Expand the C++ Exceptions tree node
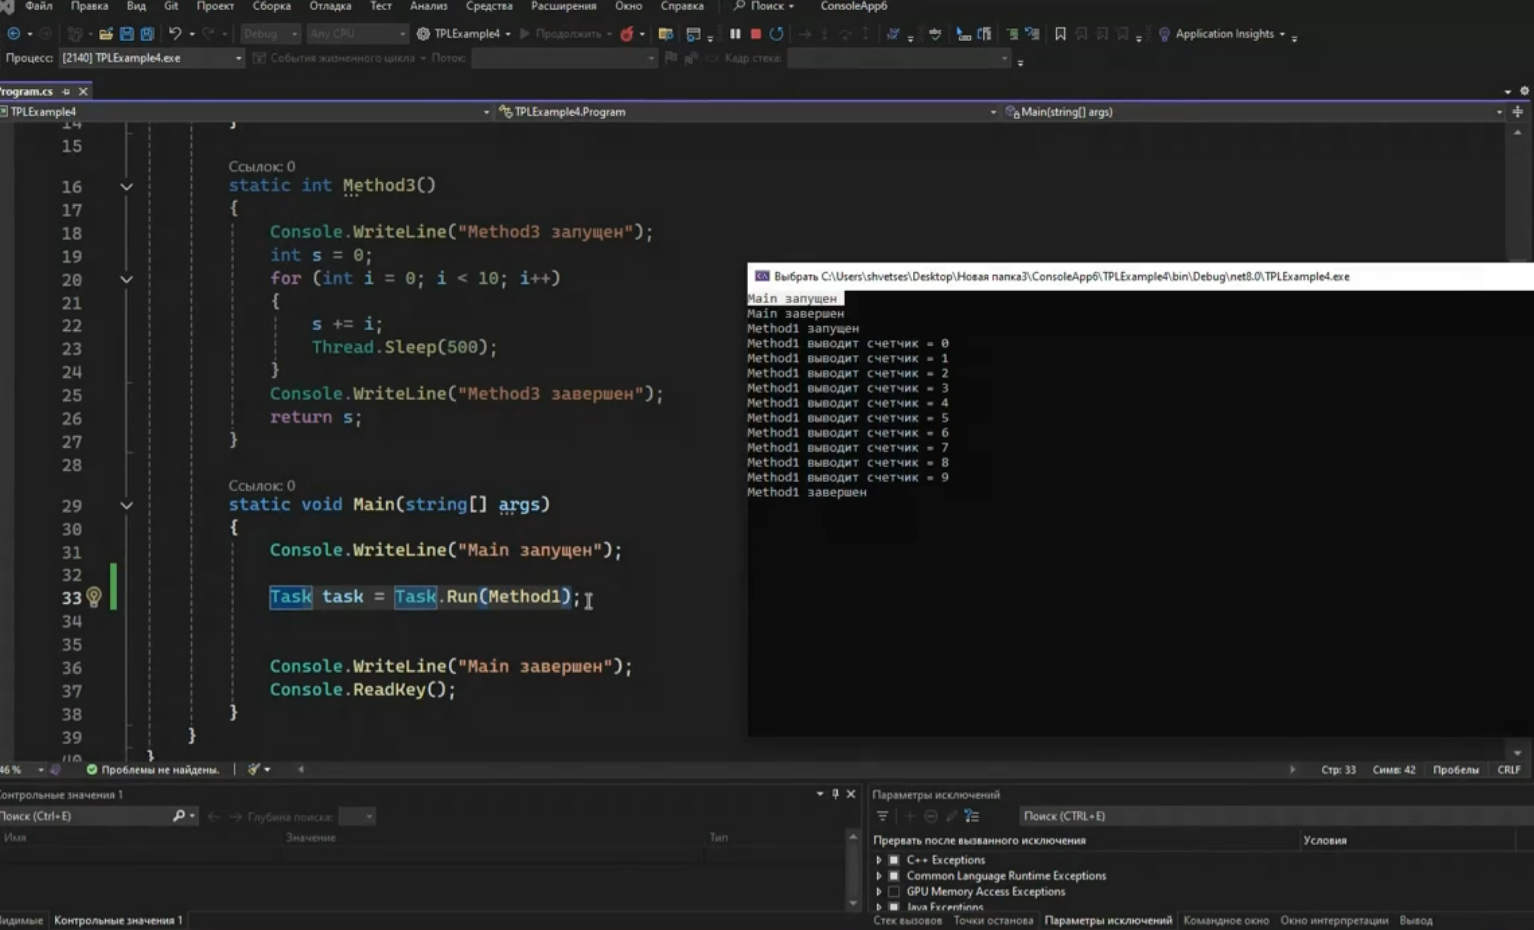1534x930 pixels. 879,860
